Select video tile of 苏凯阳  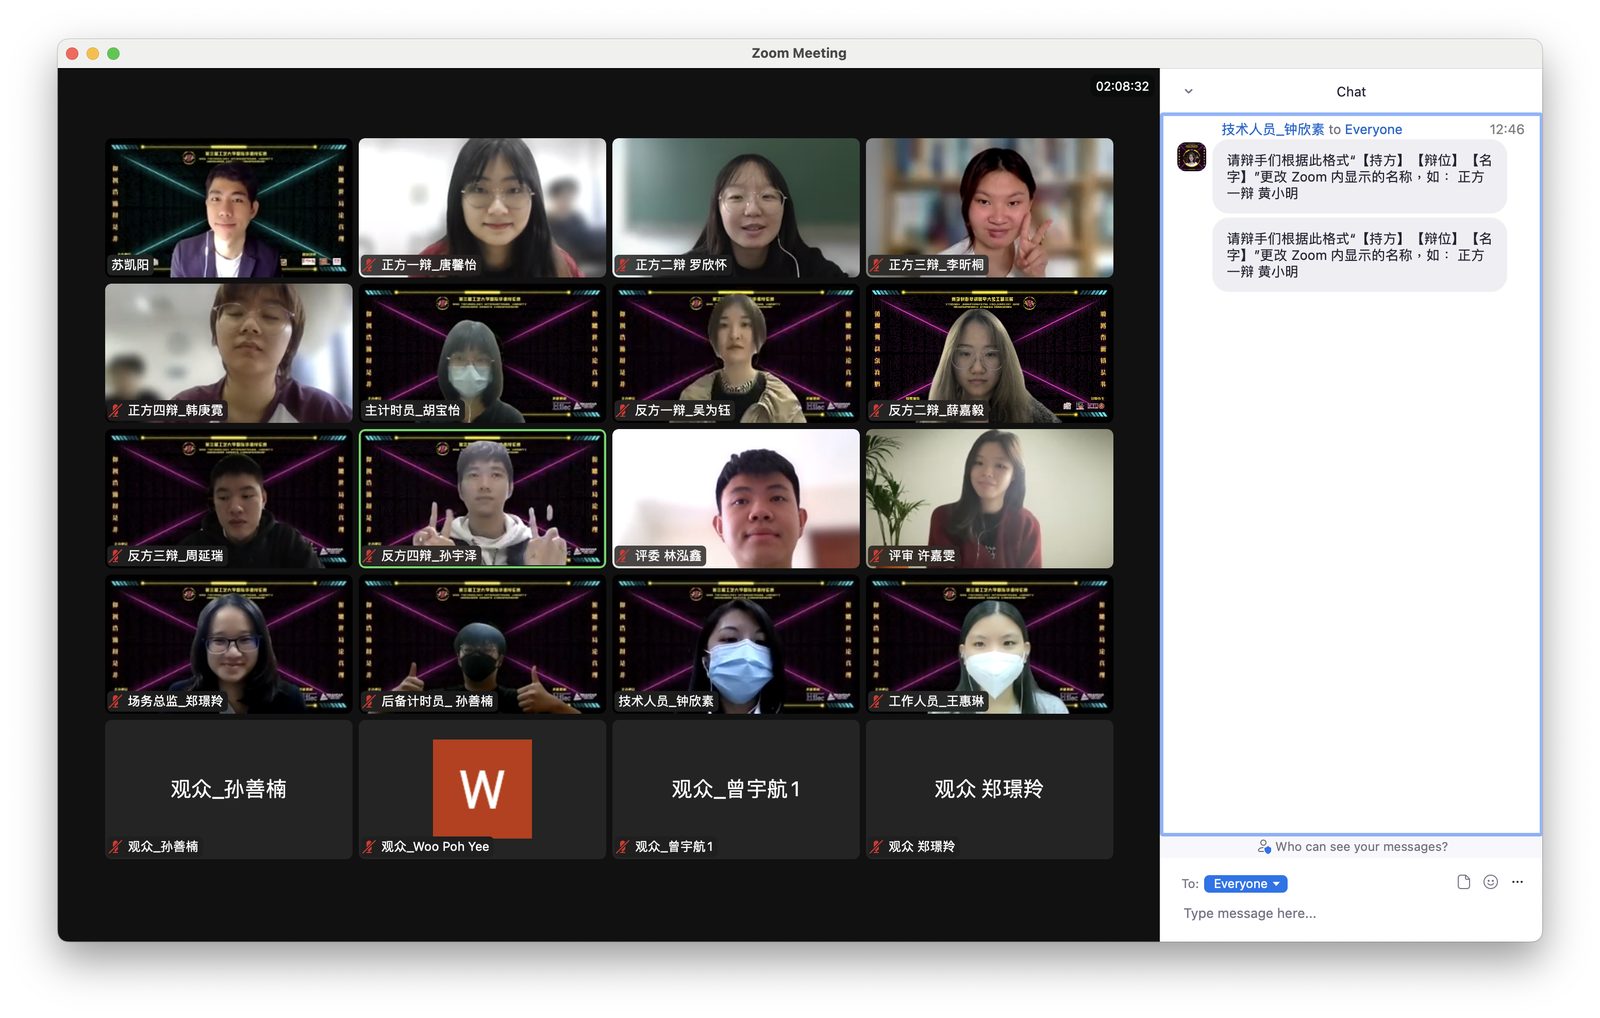pyautogui.click(x=229, y=207)
